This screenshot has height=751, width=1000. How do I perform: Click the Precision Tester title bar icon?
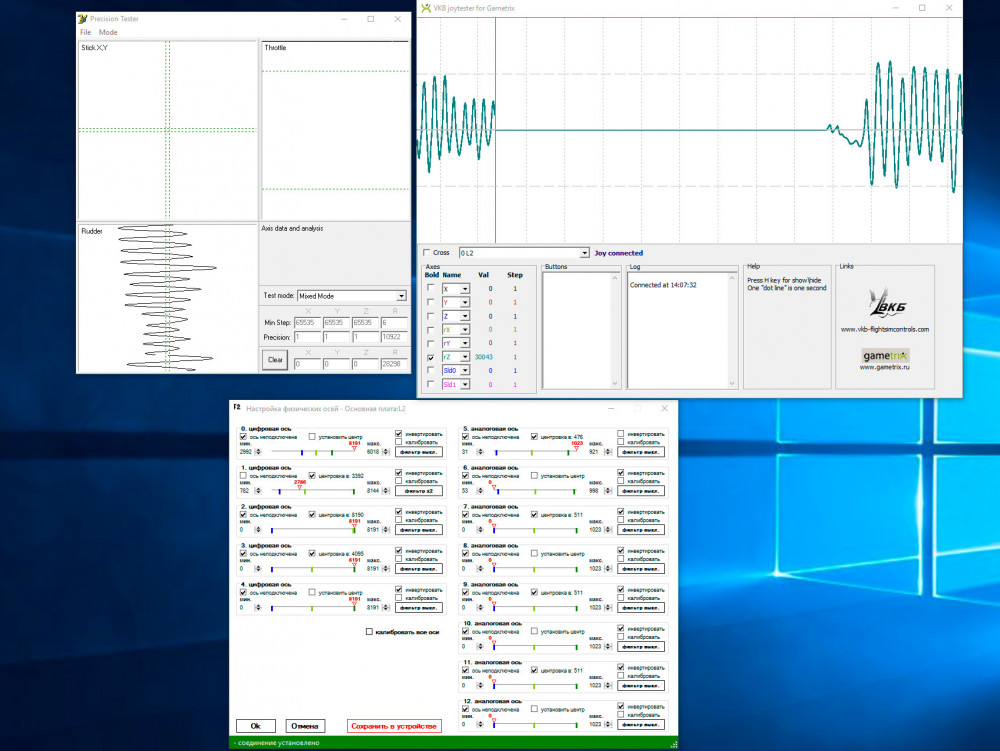point(83,19)
